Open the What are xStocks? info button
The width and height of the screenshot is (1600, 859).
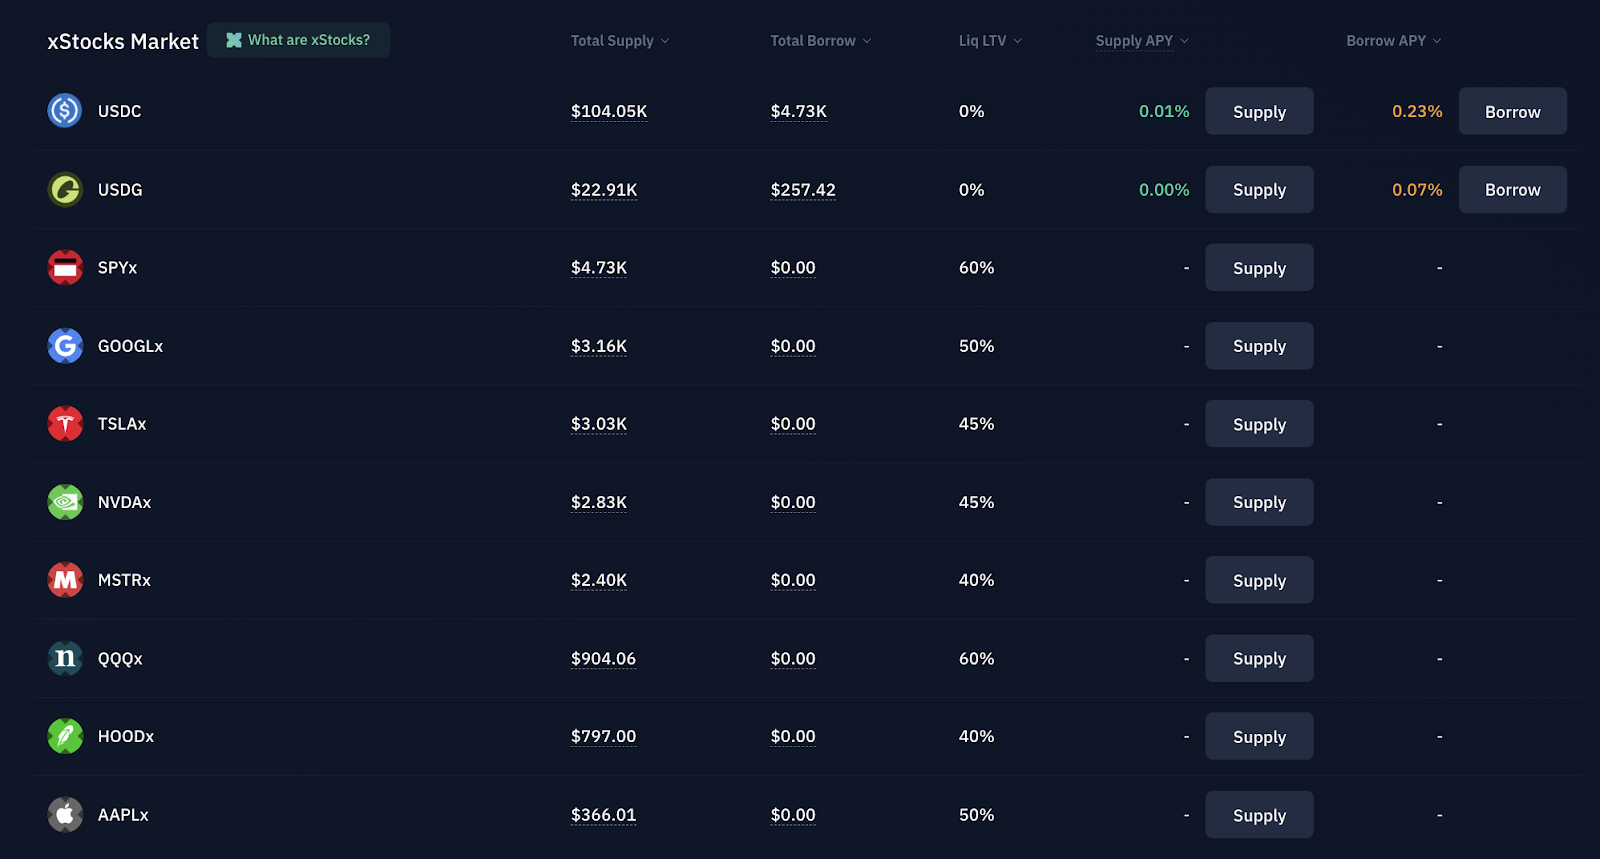point(298,40)
